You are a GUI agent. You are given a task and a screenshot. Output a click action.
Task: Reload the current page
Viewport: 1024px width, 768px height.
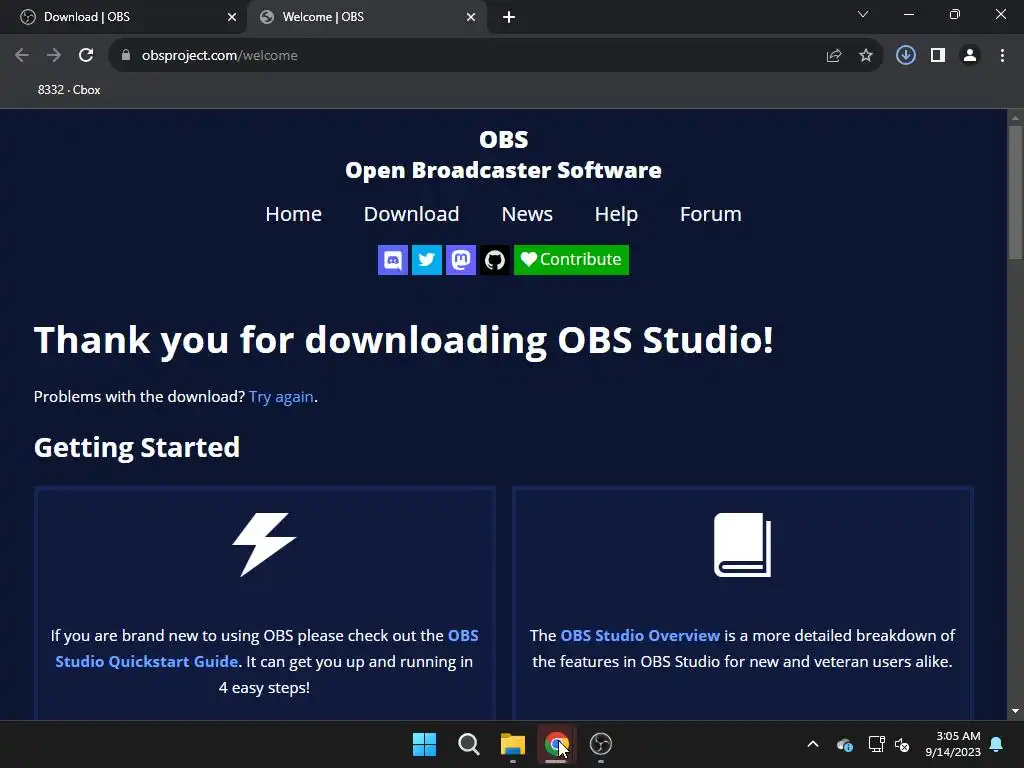coord(86,56)
